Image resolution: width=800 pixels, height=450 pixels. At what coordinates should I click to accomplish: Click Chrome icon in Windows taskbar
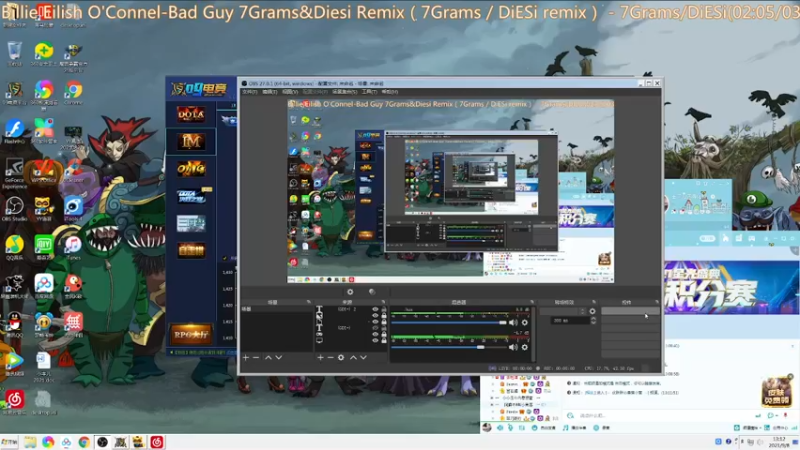point(84,442)
